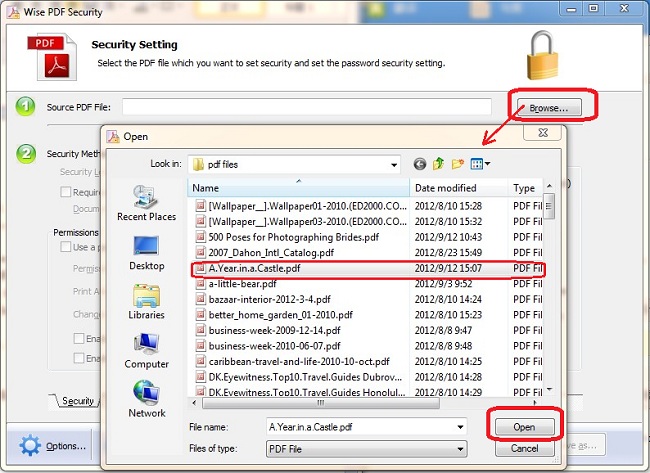Click PDF icon of DK.Eyewitness Dubrov file
650x473 pixels.
click(x=201, y=377)
